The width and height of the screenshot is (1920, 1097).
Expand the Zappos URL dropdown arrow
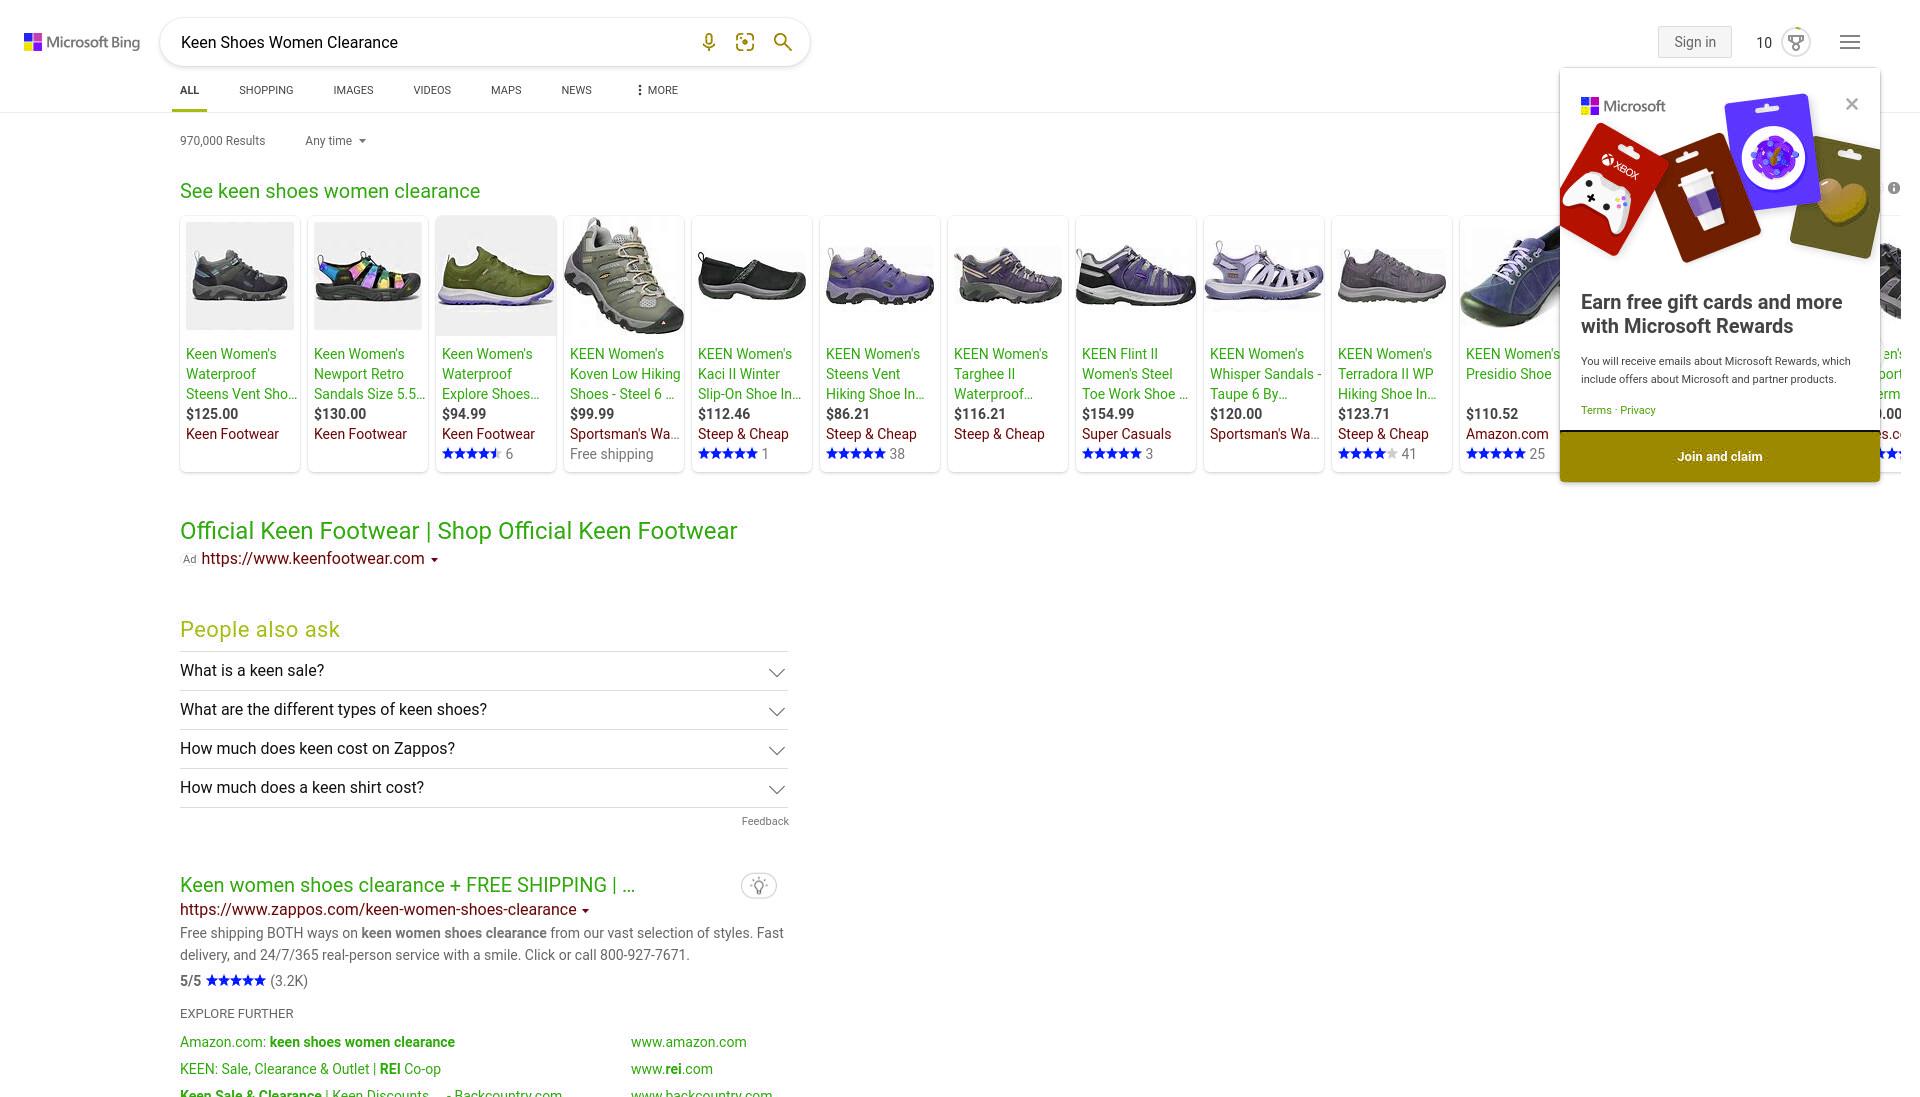coord(585,911)
